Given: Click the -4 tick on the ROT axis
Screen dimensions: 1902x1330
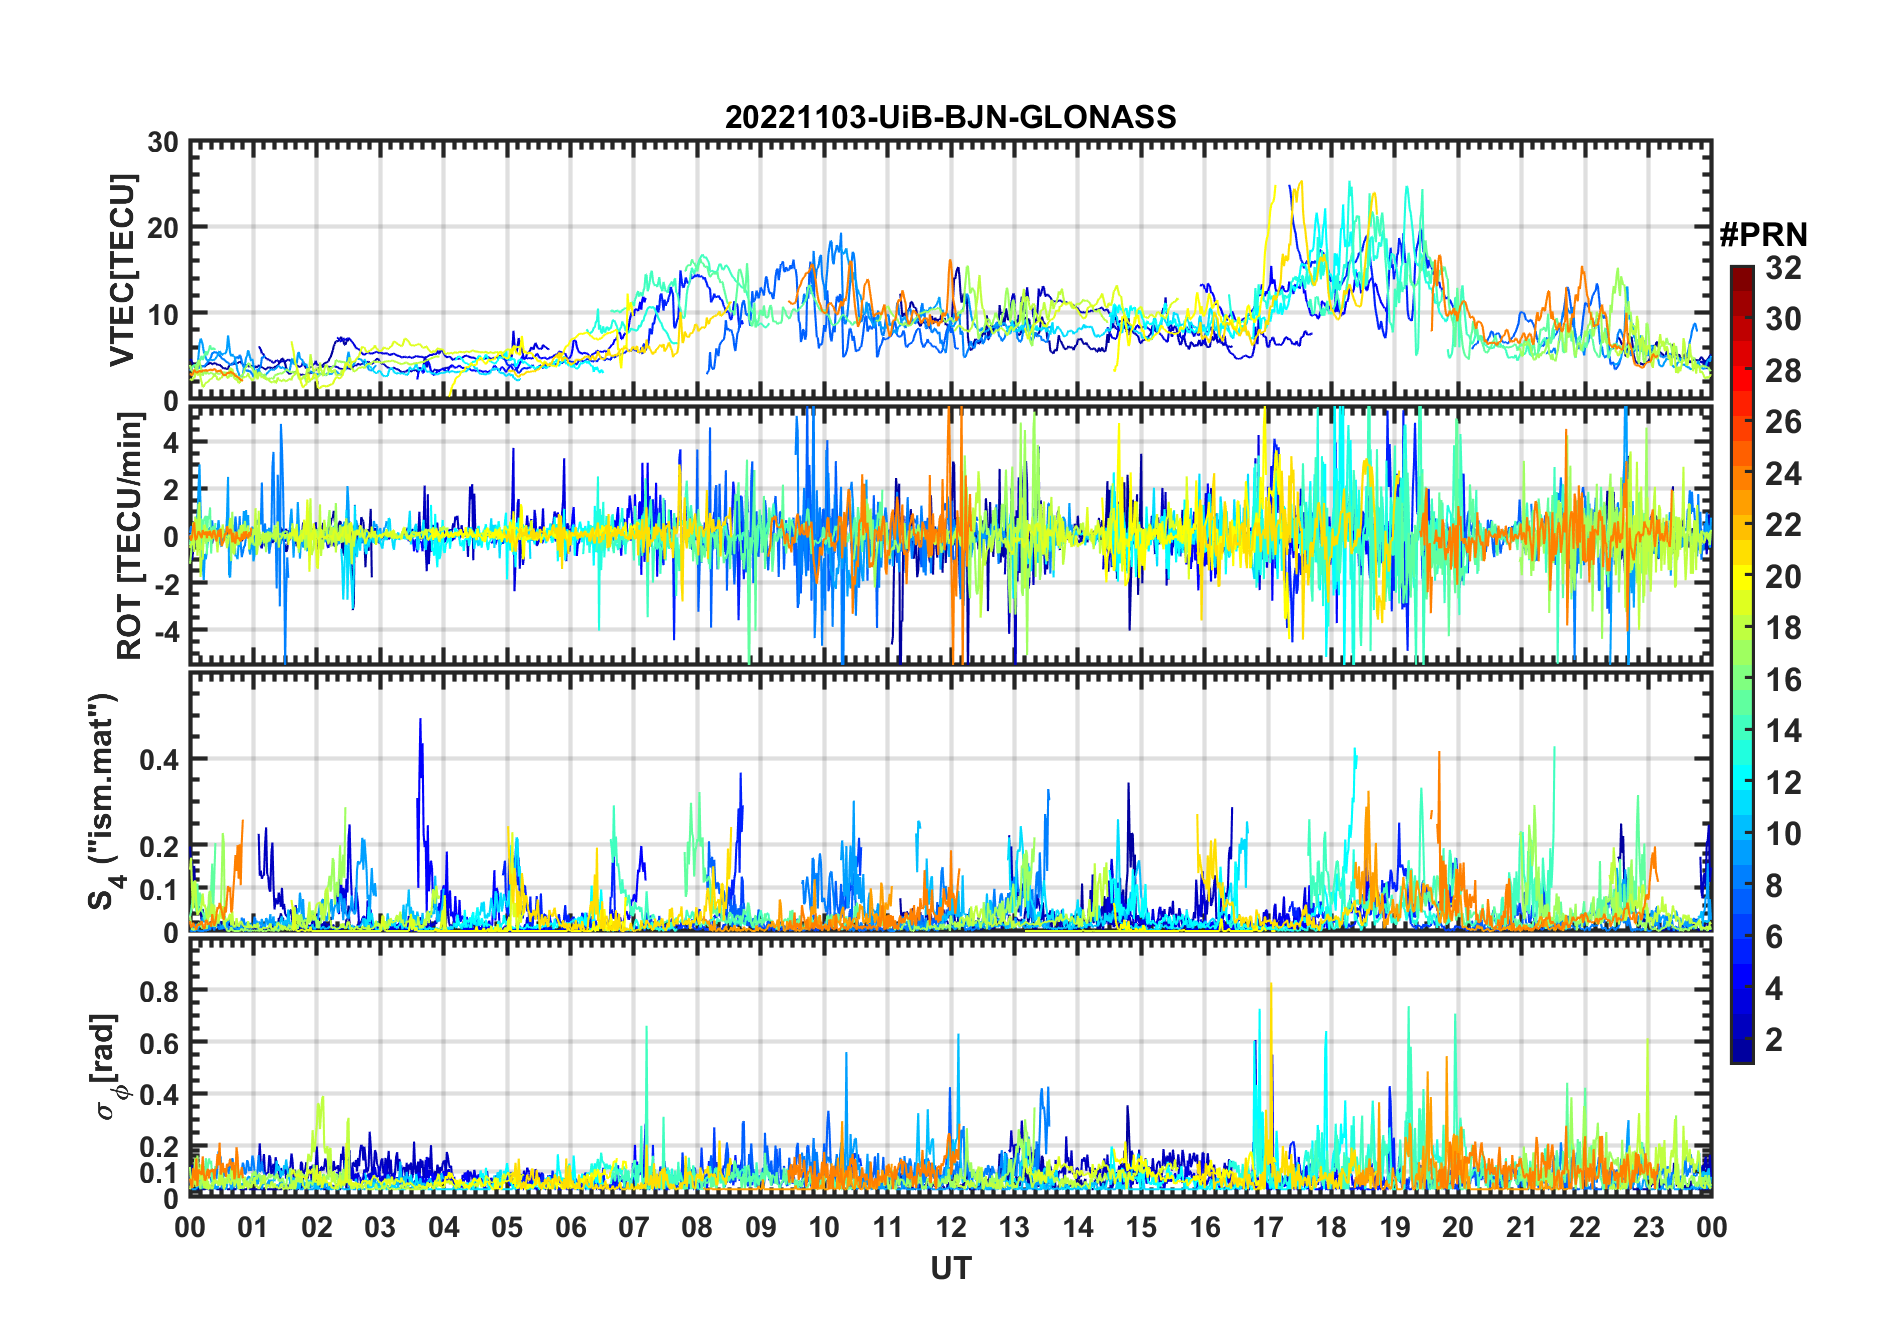Looking at the screenshot, I should (166, 631).
